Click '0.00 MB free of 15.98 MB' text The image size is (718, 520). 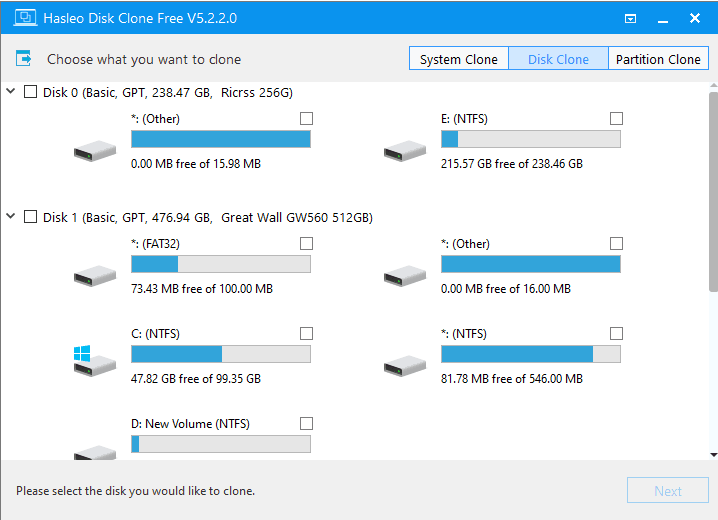click(x=196, y=163)
